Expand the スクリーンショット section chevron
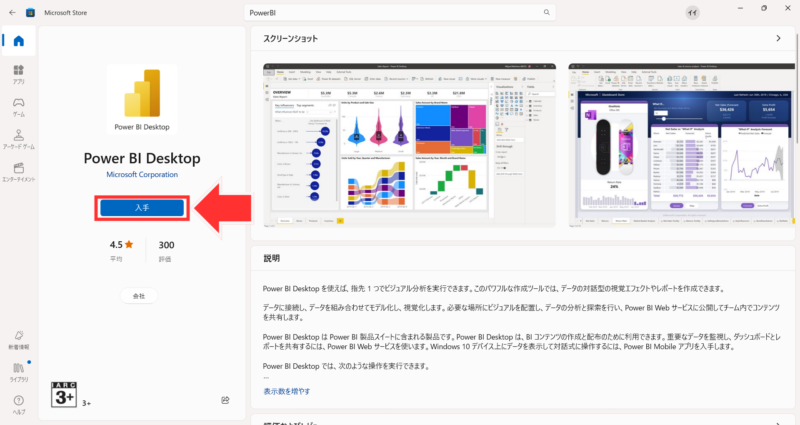The height and width of the screenshot is (425, 800). coord(778,38)
